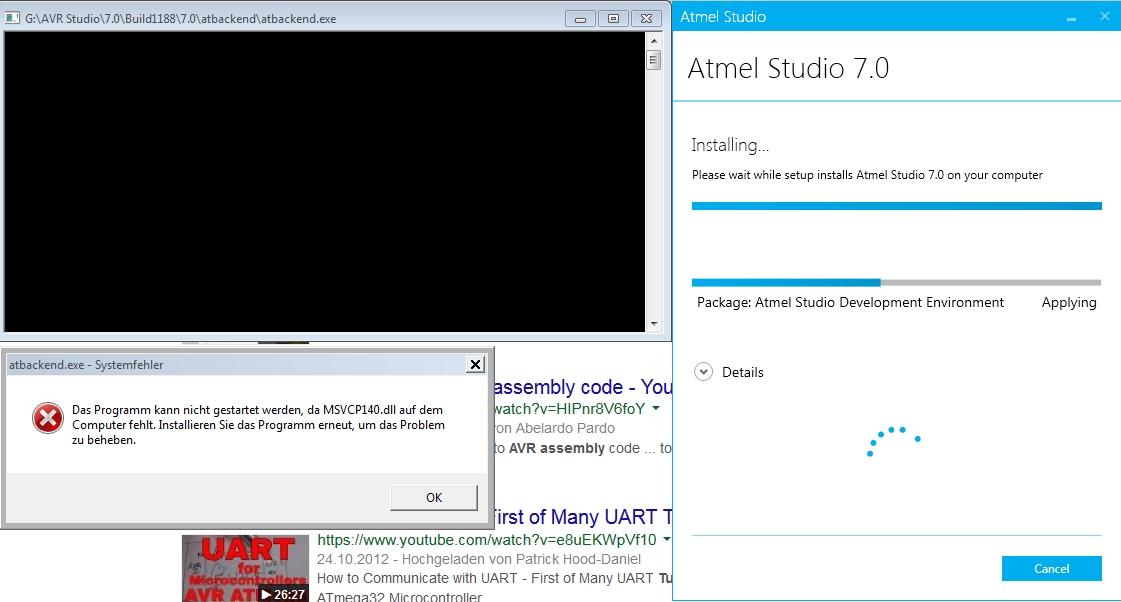Close the Atmel Studio installer window
Image resolution: width=1121 pixels, height=602 pixels.
click(1105, 16)
